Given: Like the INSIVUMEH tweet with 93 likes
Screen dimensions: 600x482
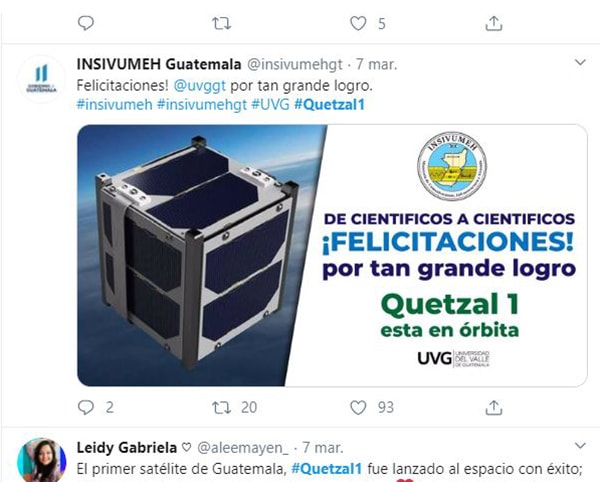Looking at the screenshot, I should 358,407.
